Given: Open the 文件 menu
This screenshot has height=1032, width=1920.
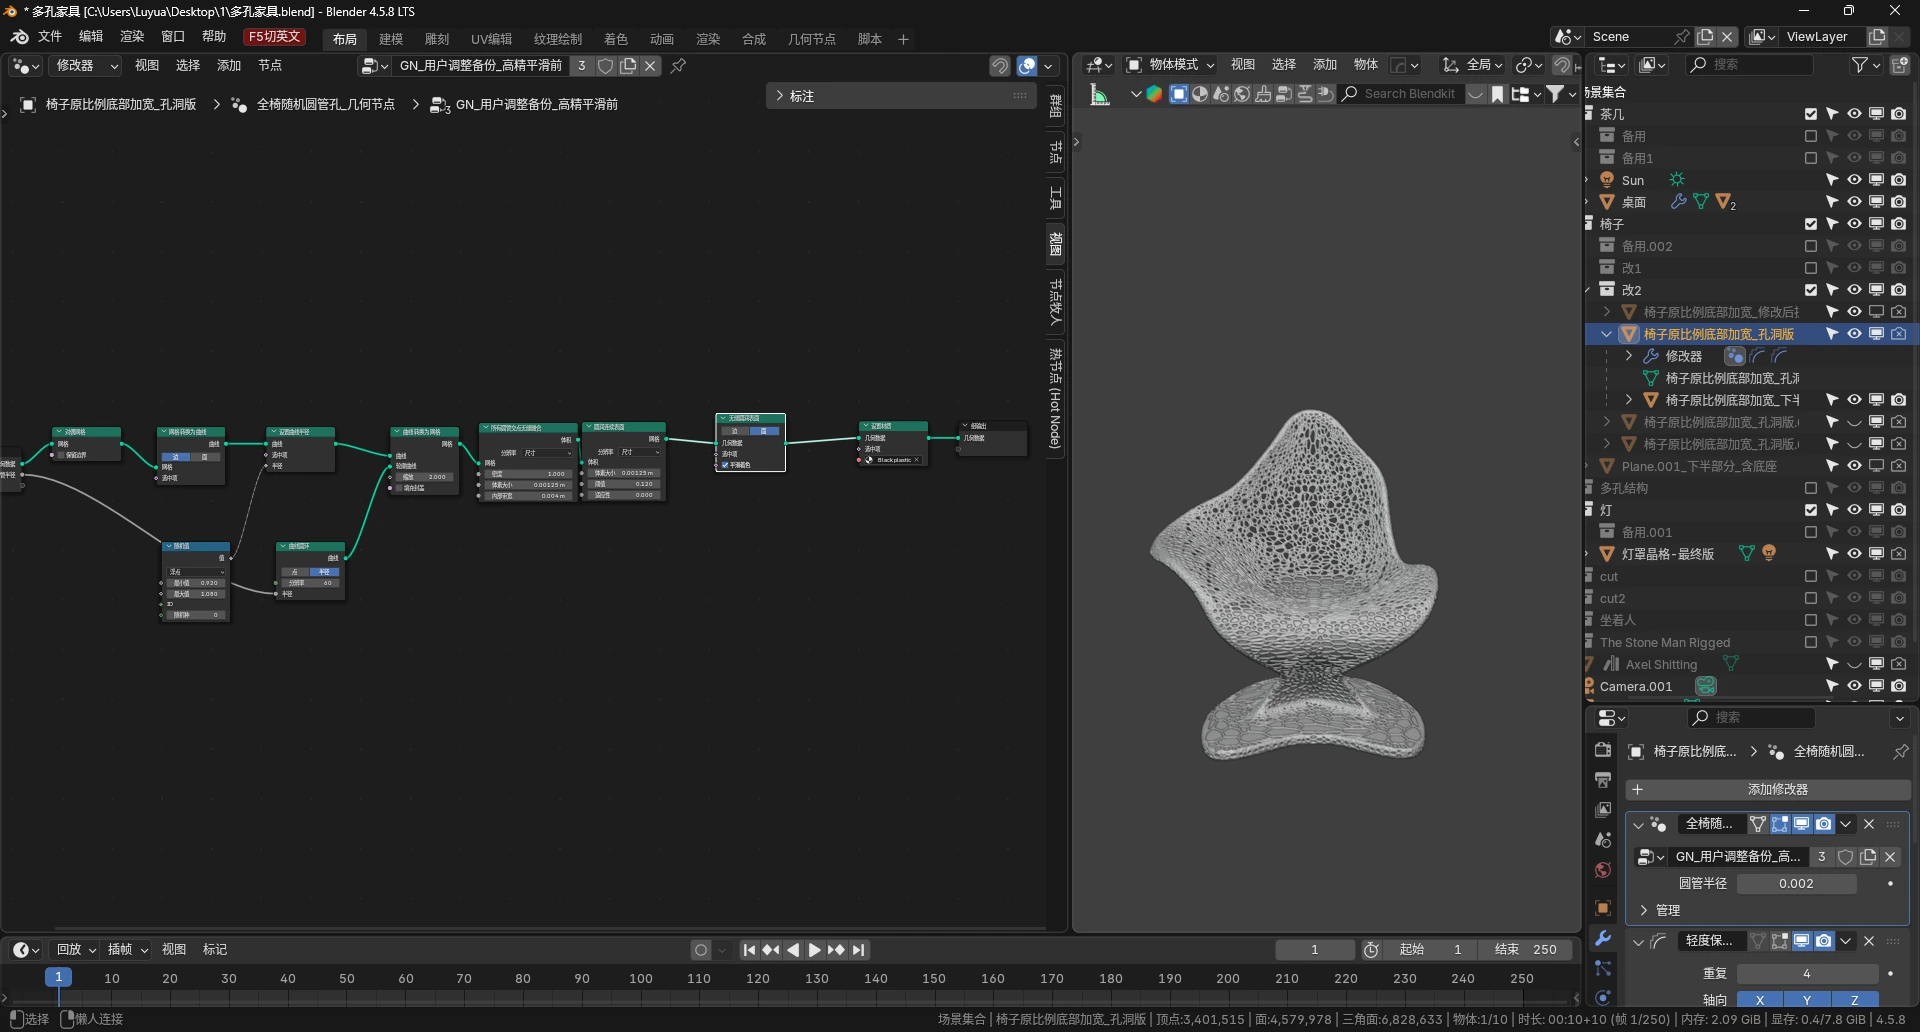Looking at the screenshot, I should coord(50,37).
